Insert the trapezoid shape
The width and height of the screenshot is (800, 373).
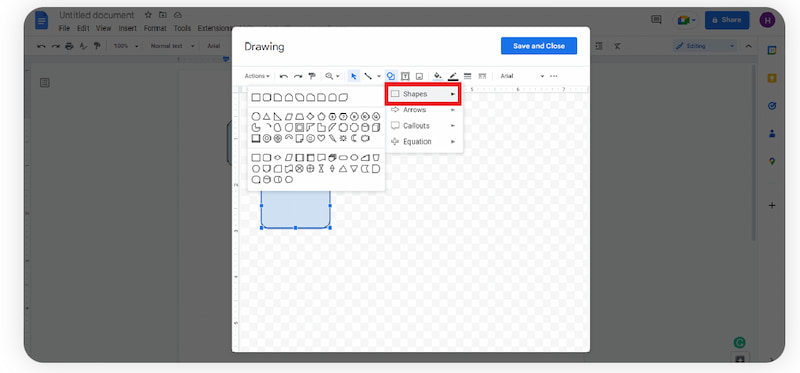coord(299,116)
